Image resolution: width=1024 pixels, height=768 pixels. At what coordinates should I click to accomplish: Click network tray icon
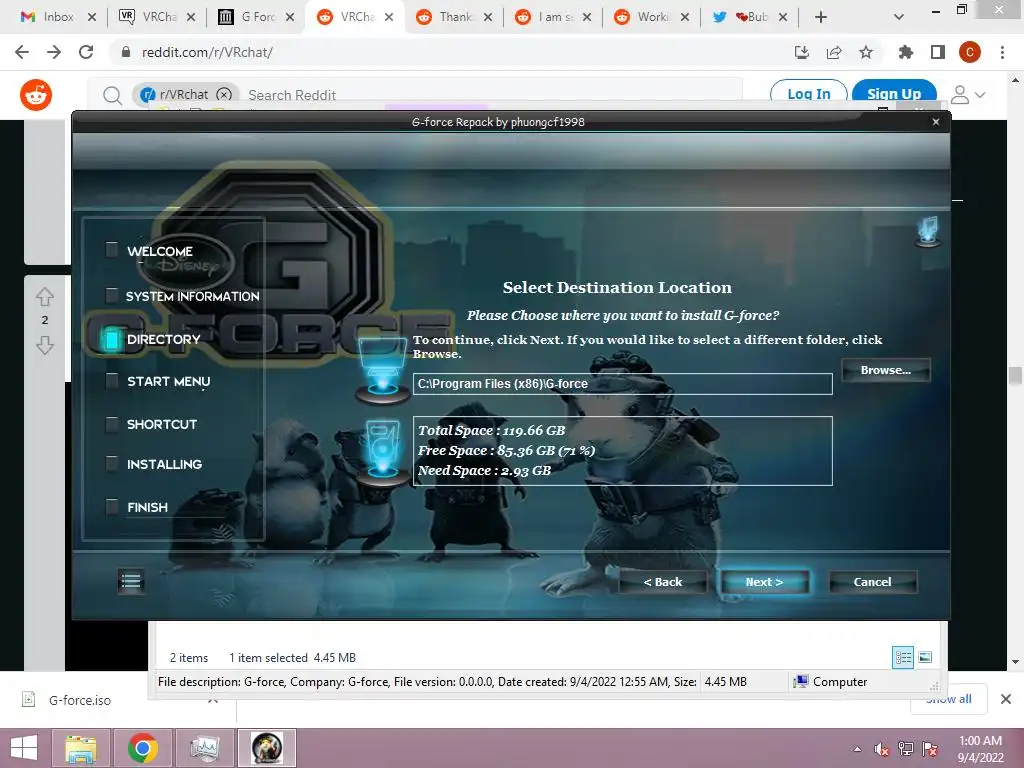[906, 749]
